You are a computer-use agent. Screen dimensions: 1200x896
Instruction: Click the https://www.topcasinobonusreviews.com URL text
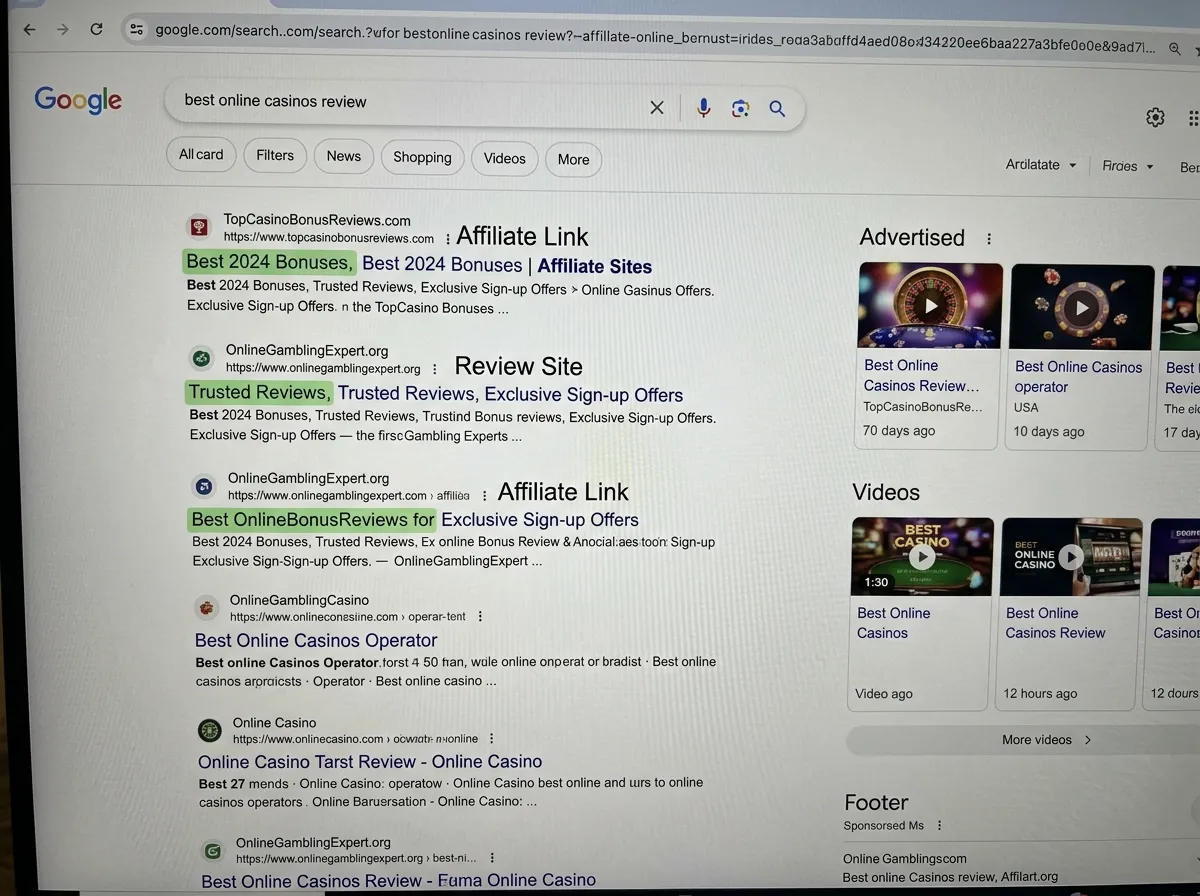coord(329,238)
